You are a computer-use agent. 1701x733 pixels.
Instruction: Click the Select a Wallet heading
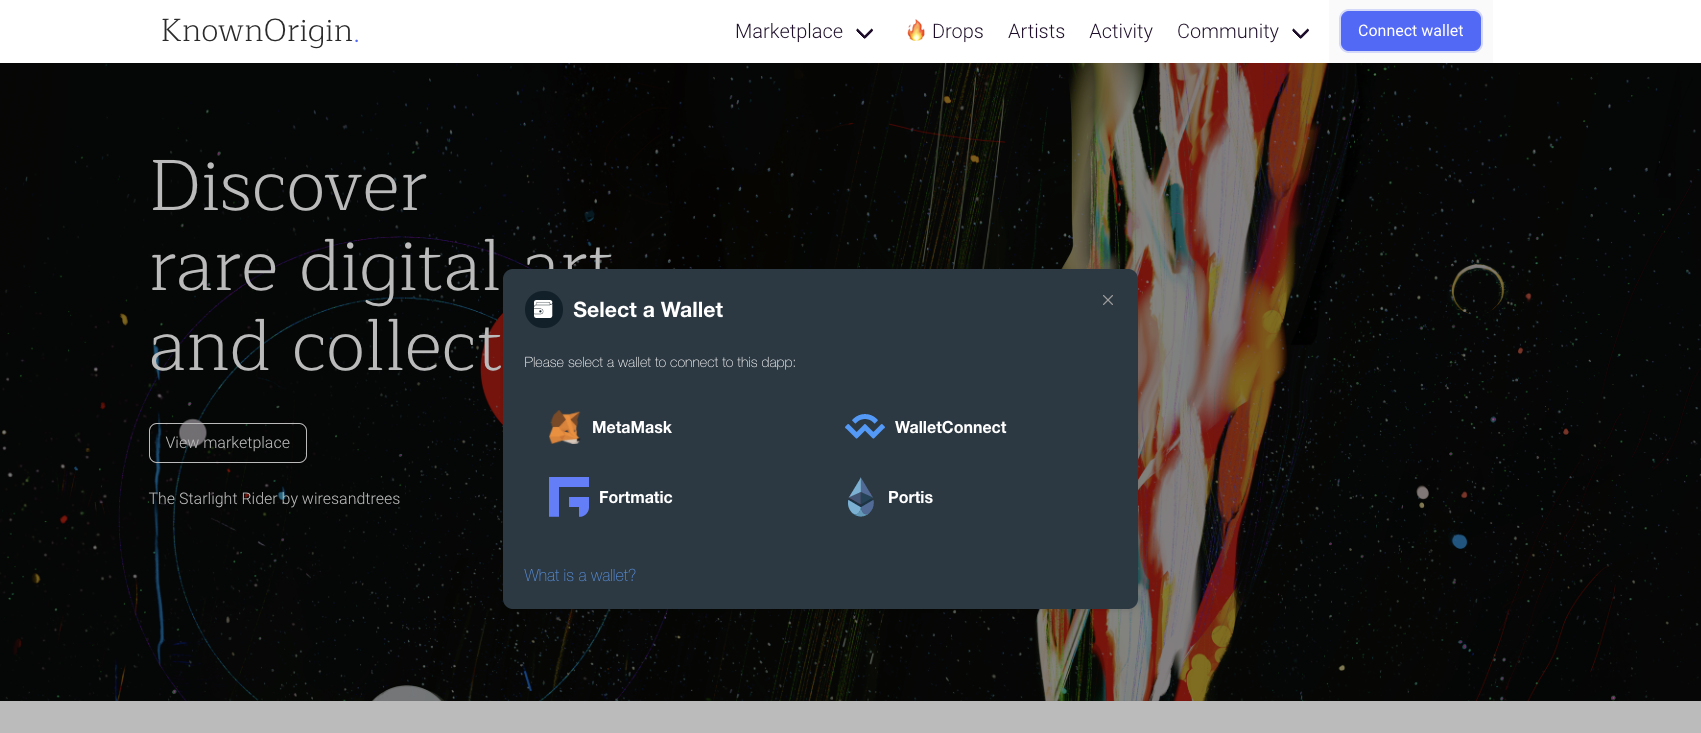pos(648,310)
